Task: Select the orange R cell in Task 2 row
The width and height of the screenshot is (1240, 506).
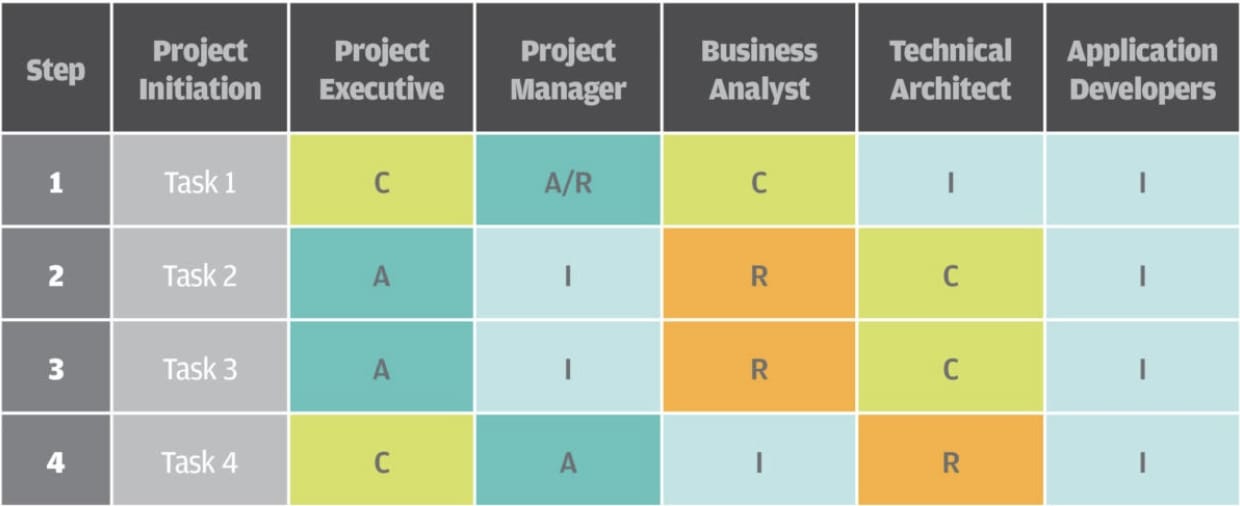Action: 759,275
